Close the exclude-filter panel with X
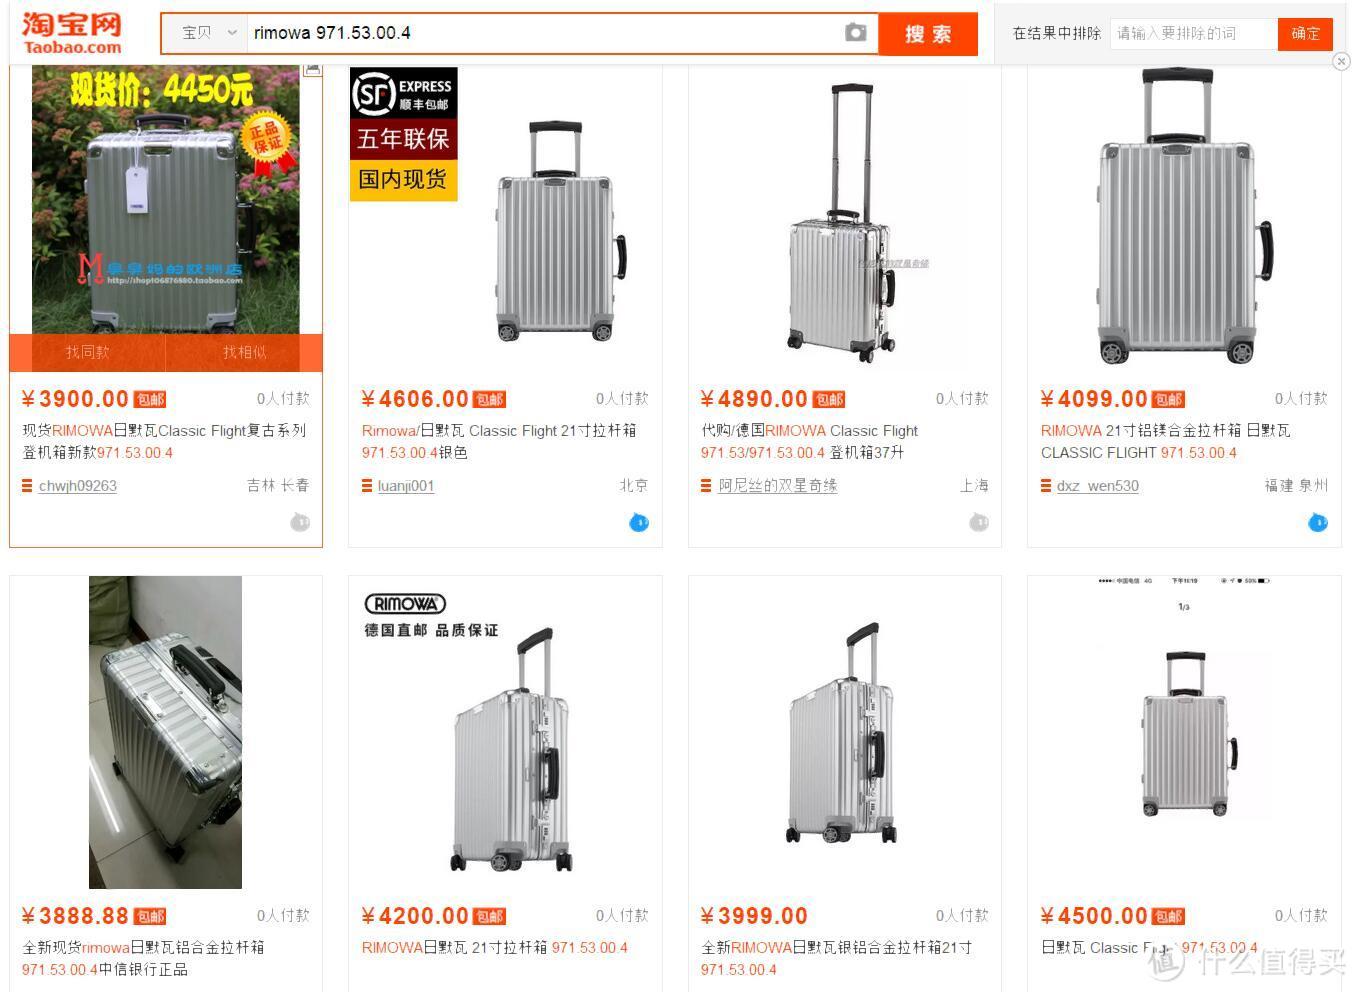The image size is (1356, 992). tap(1341, 62)
